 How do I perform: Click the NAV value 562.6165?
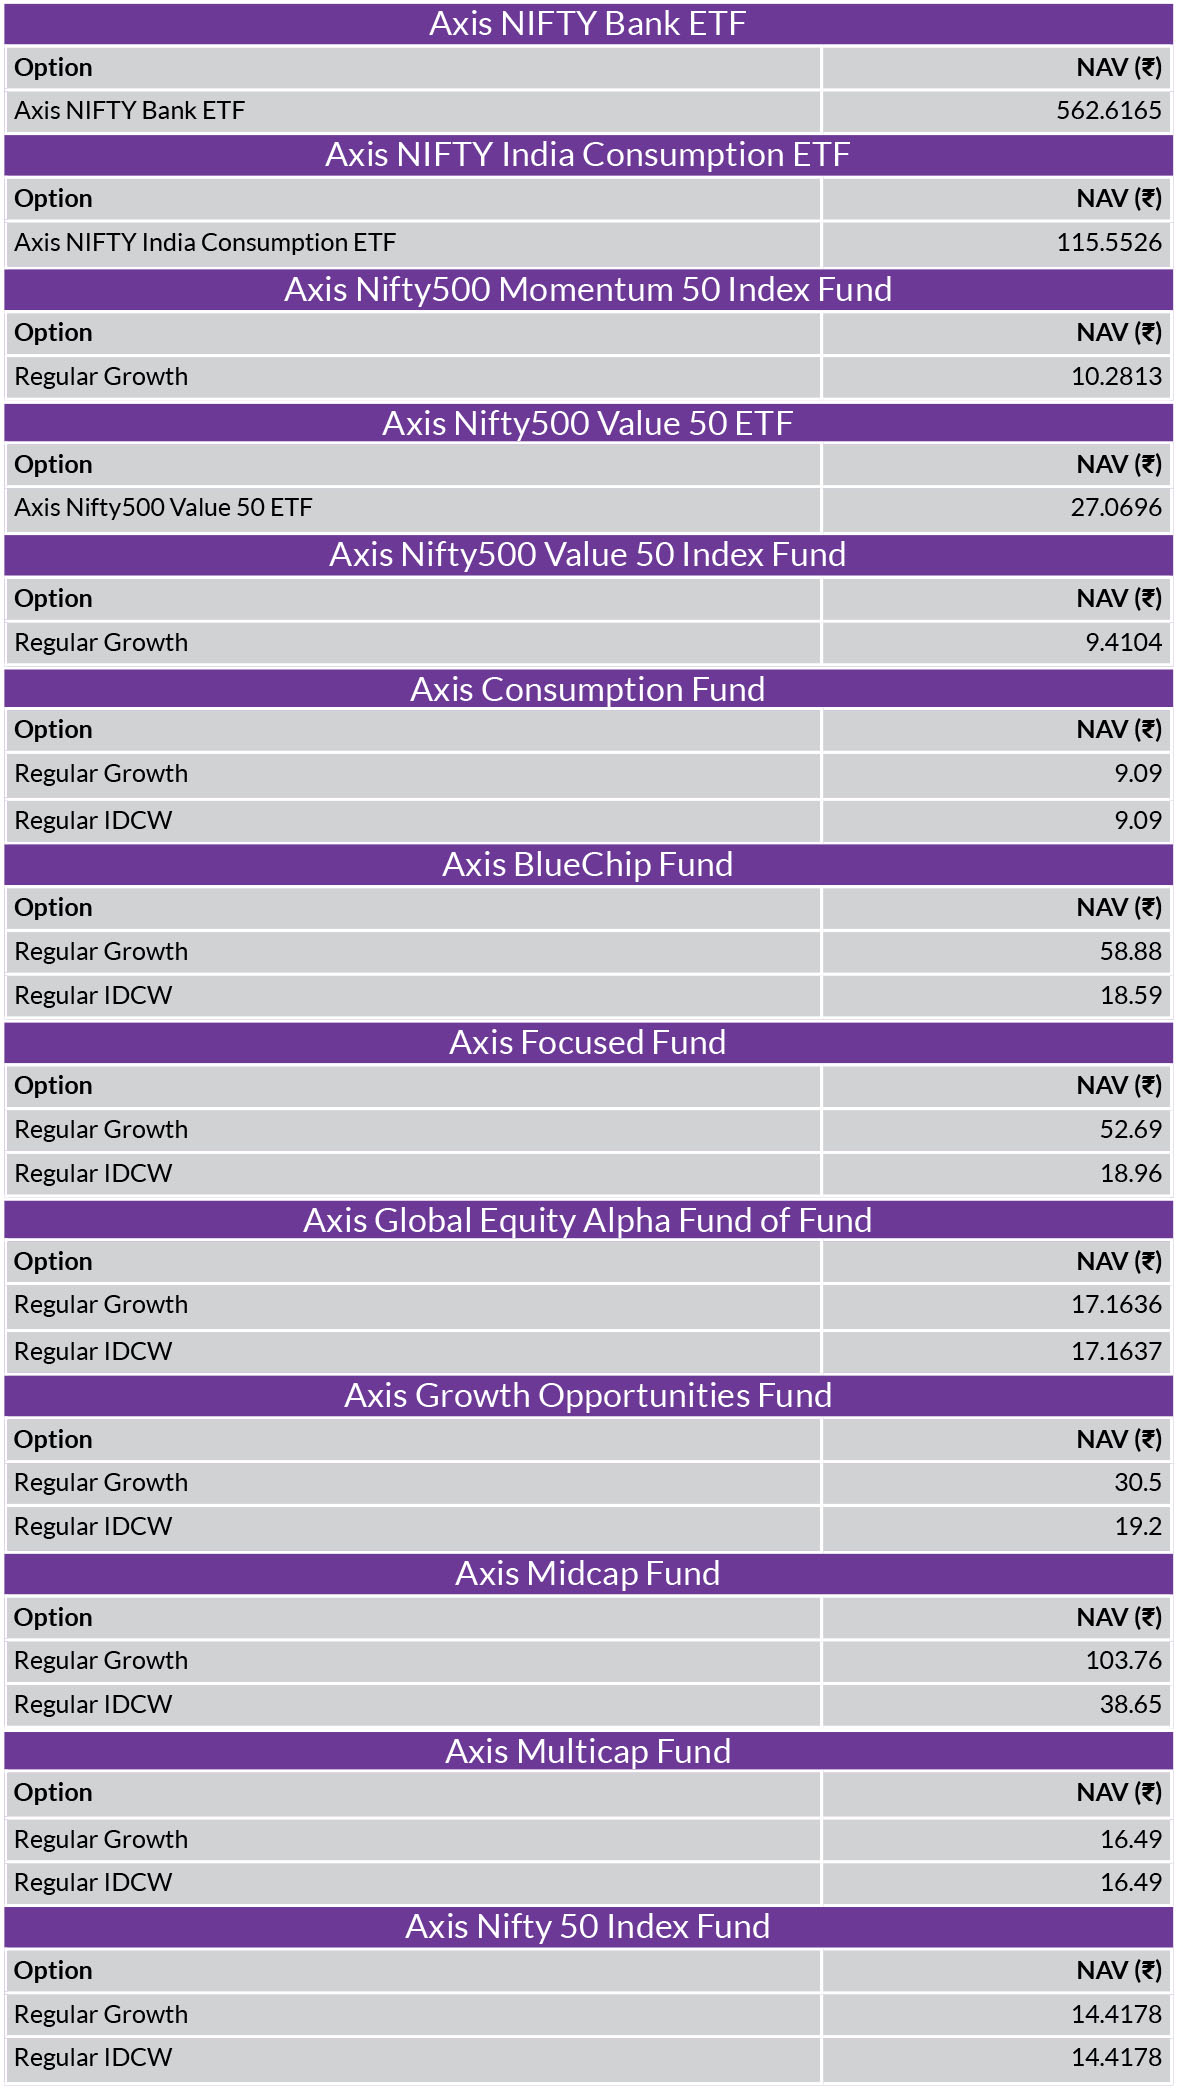pyautogui.click(x=1108, y=110)
